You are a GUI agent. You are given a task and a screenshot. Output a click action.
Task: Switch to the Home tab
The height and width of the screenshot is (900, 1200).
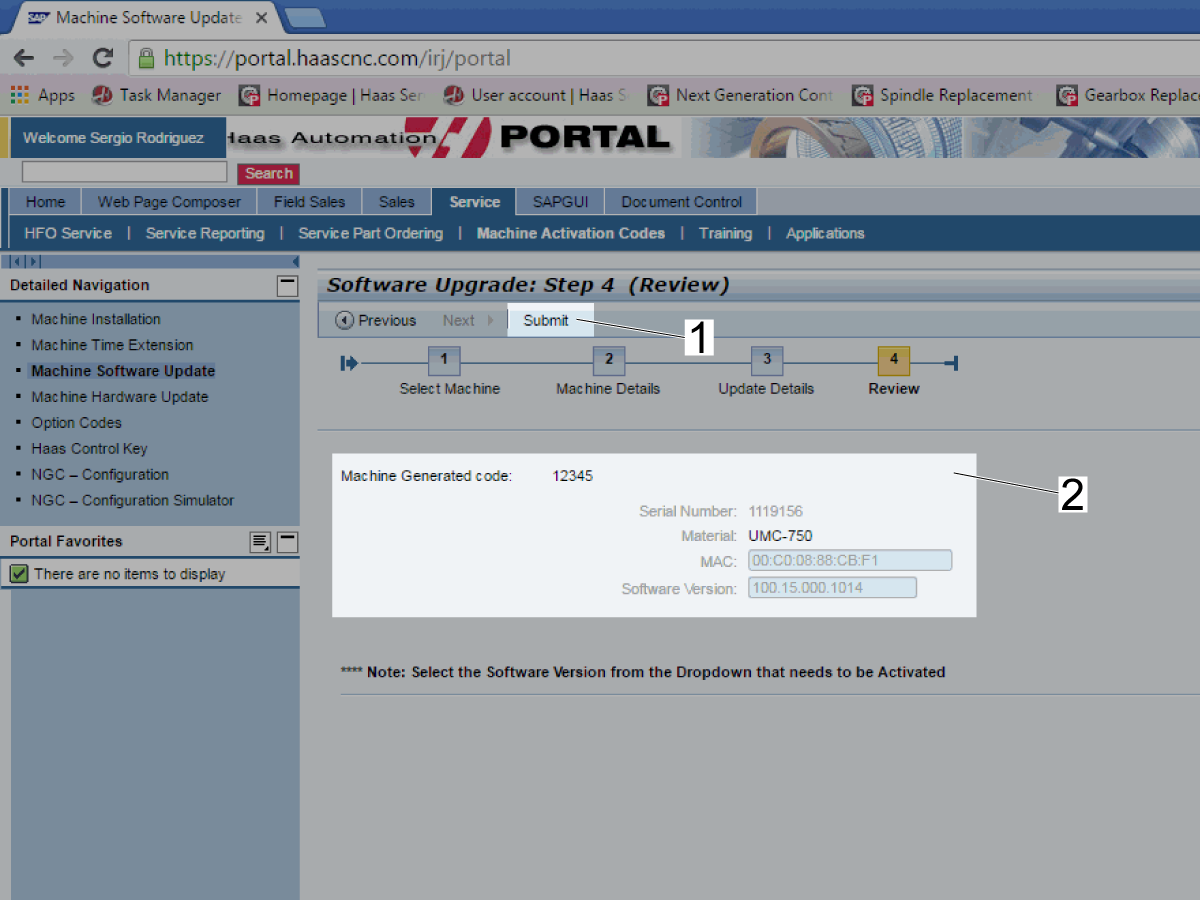point(45,202)
